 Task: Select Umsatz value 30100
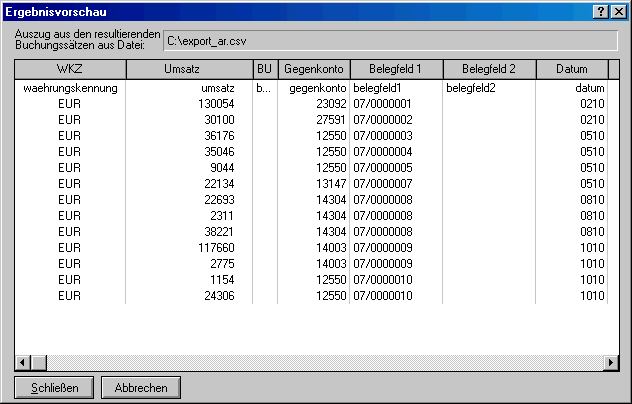219,120
